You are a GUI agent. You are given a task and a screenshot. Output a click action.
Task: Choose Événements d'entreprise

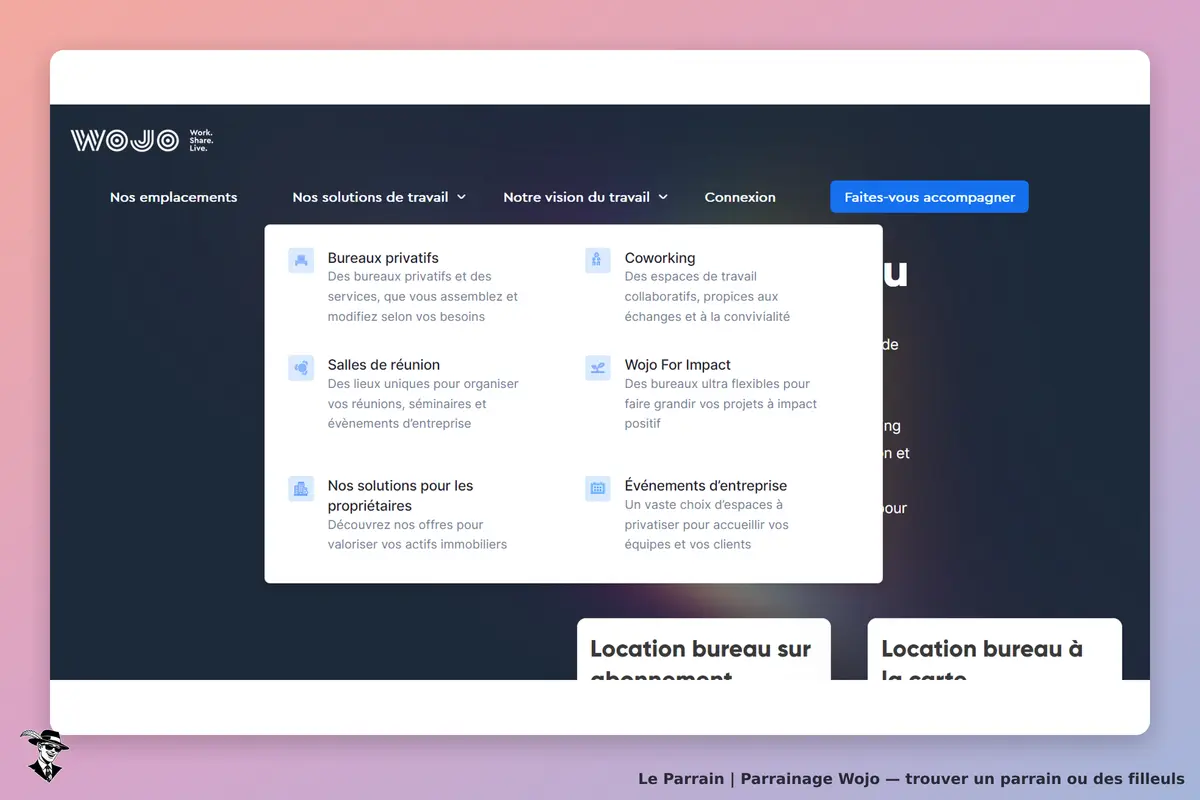[706, 485]
